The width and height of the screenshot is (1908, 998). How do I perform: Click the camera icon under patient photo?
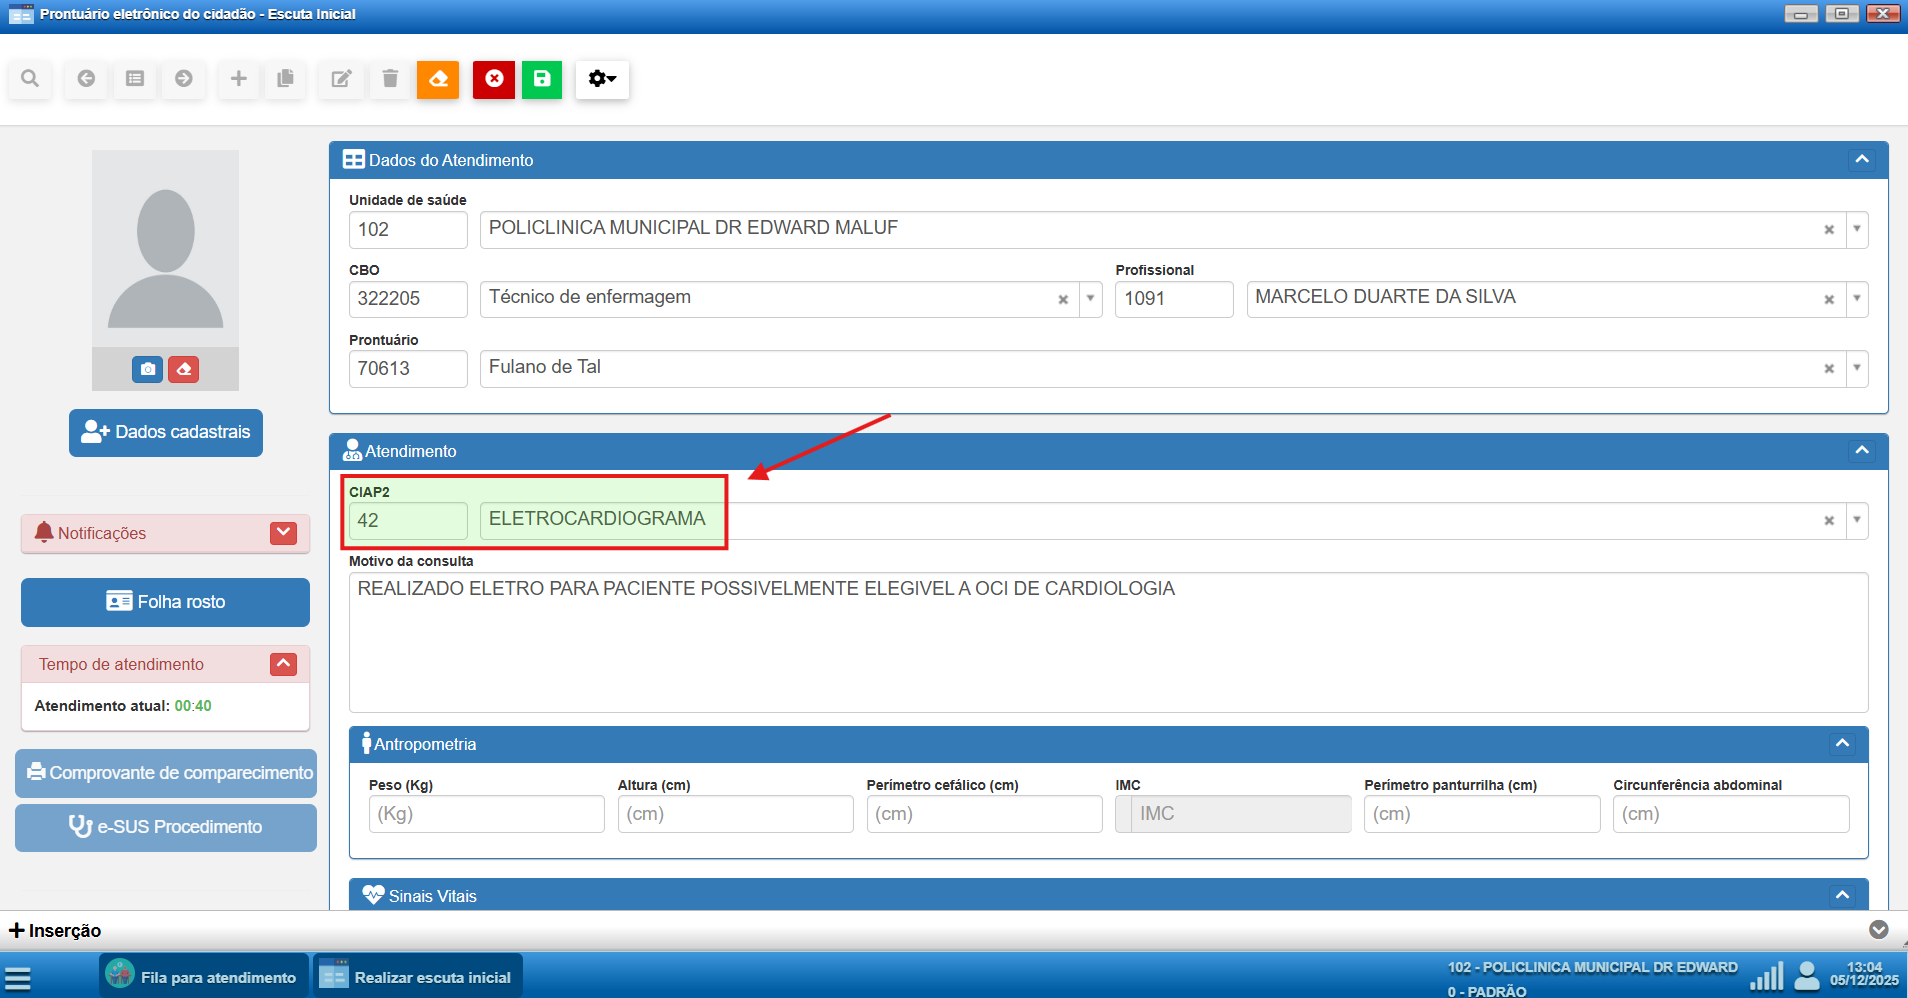pyautogui.click(x=148, y=369)
